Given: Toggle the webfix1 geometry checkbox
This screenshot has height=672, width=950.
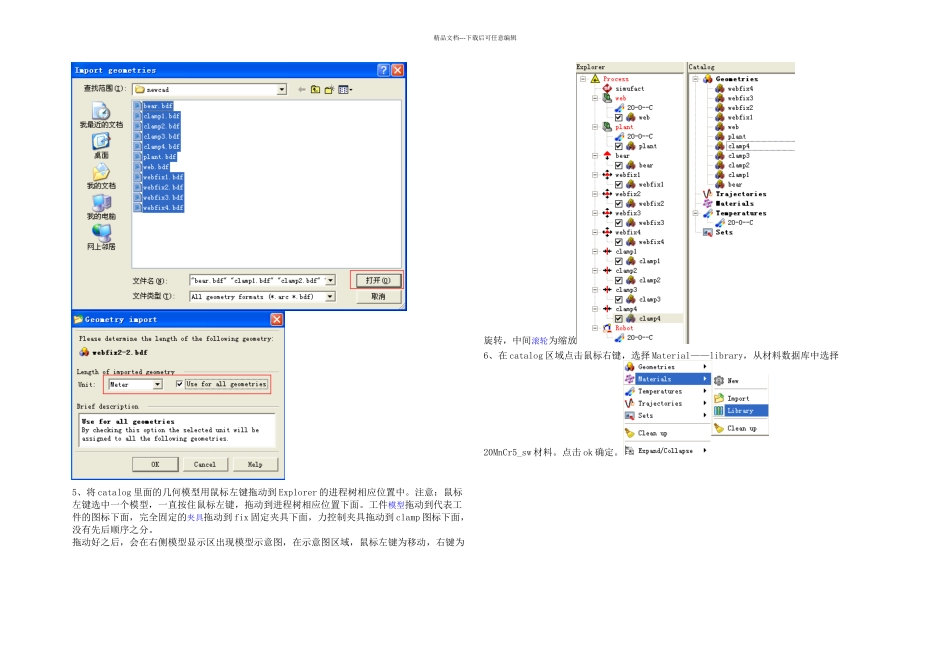Looking at the screenshot, I should (619, 185).
